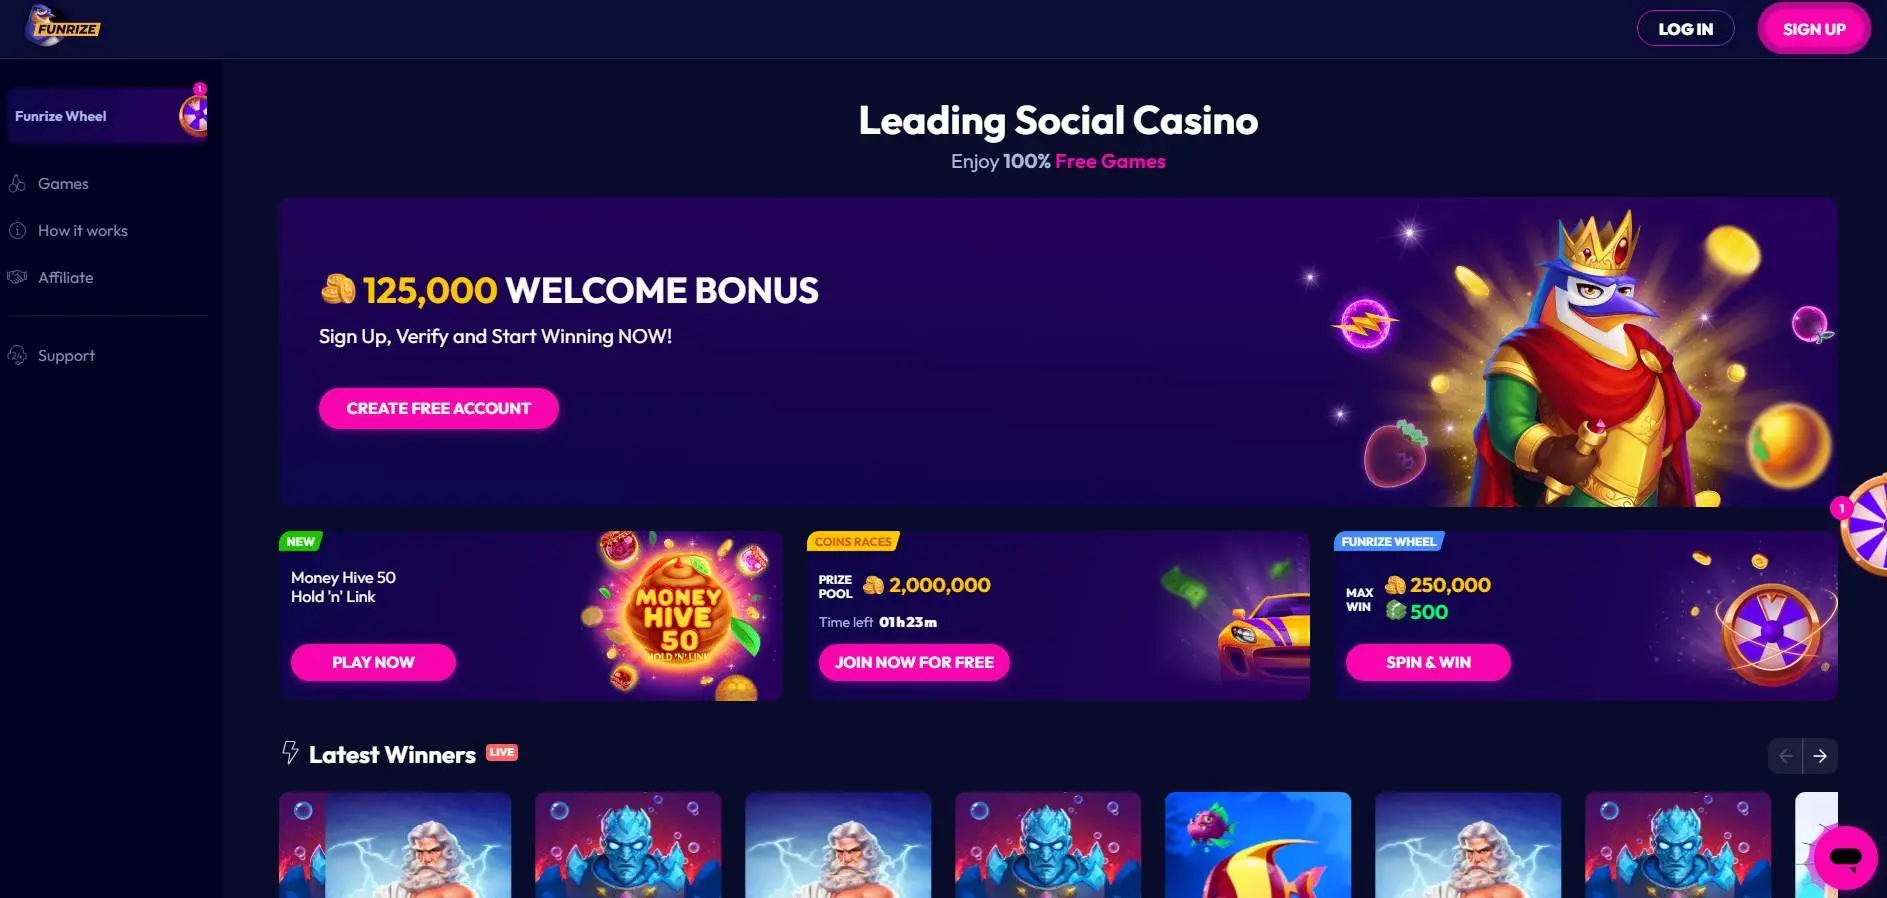The width and height of the screenshot is (1887, 898).
Task: Open the Games sidebar menu item
Action: pos(63,184)
